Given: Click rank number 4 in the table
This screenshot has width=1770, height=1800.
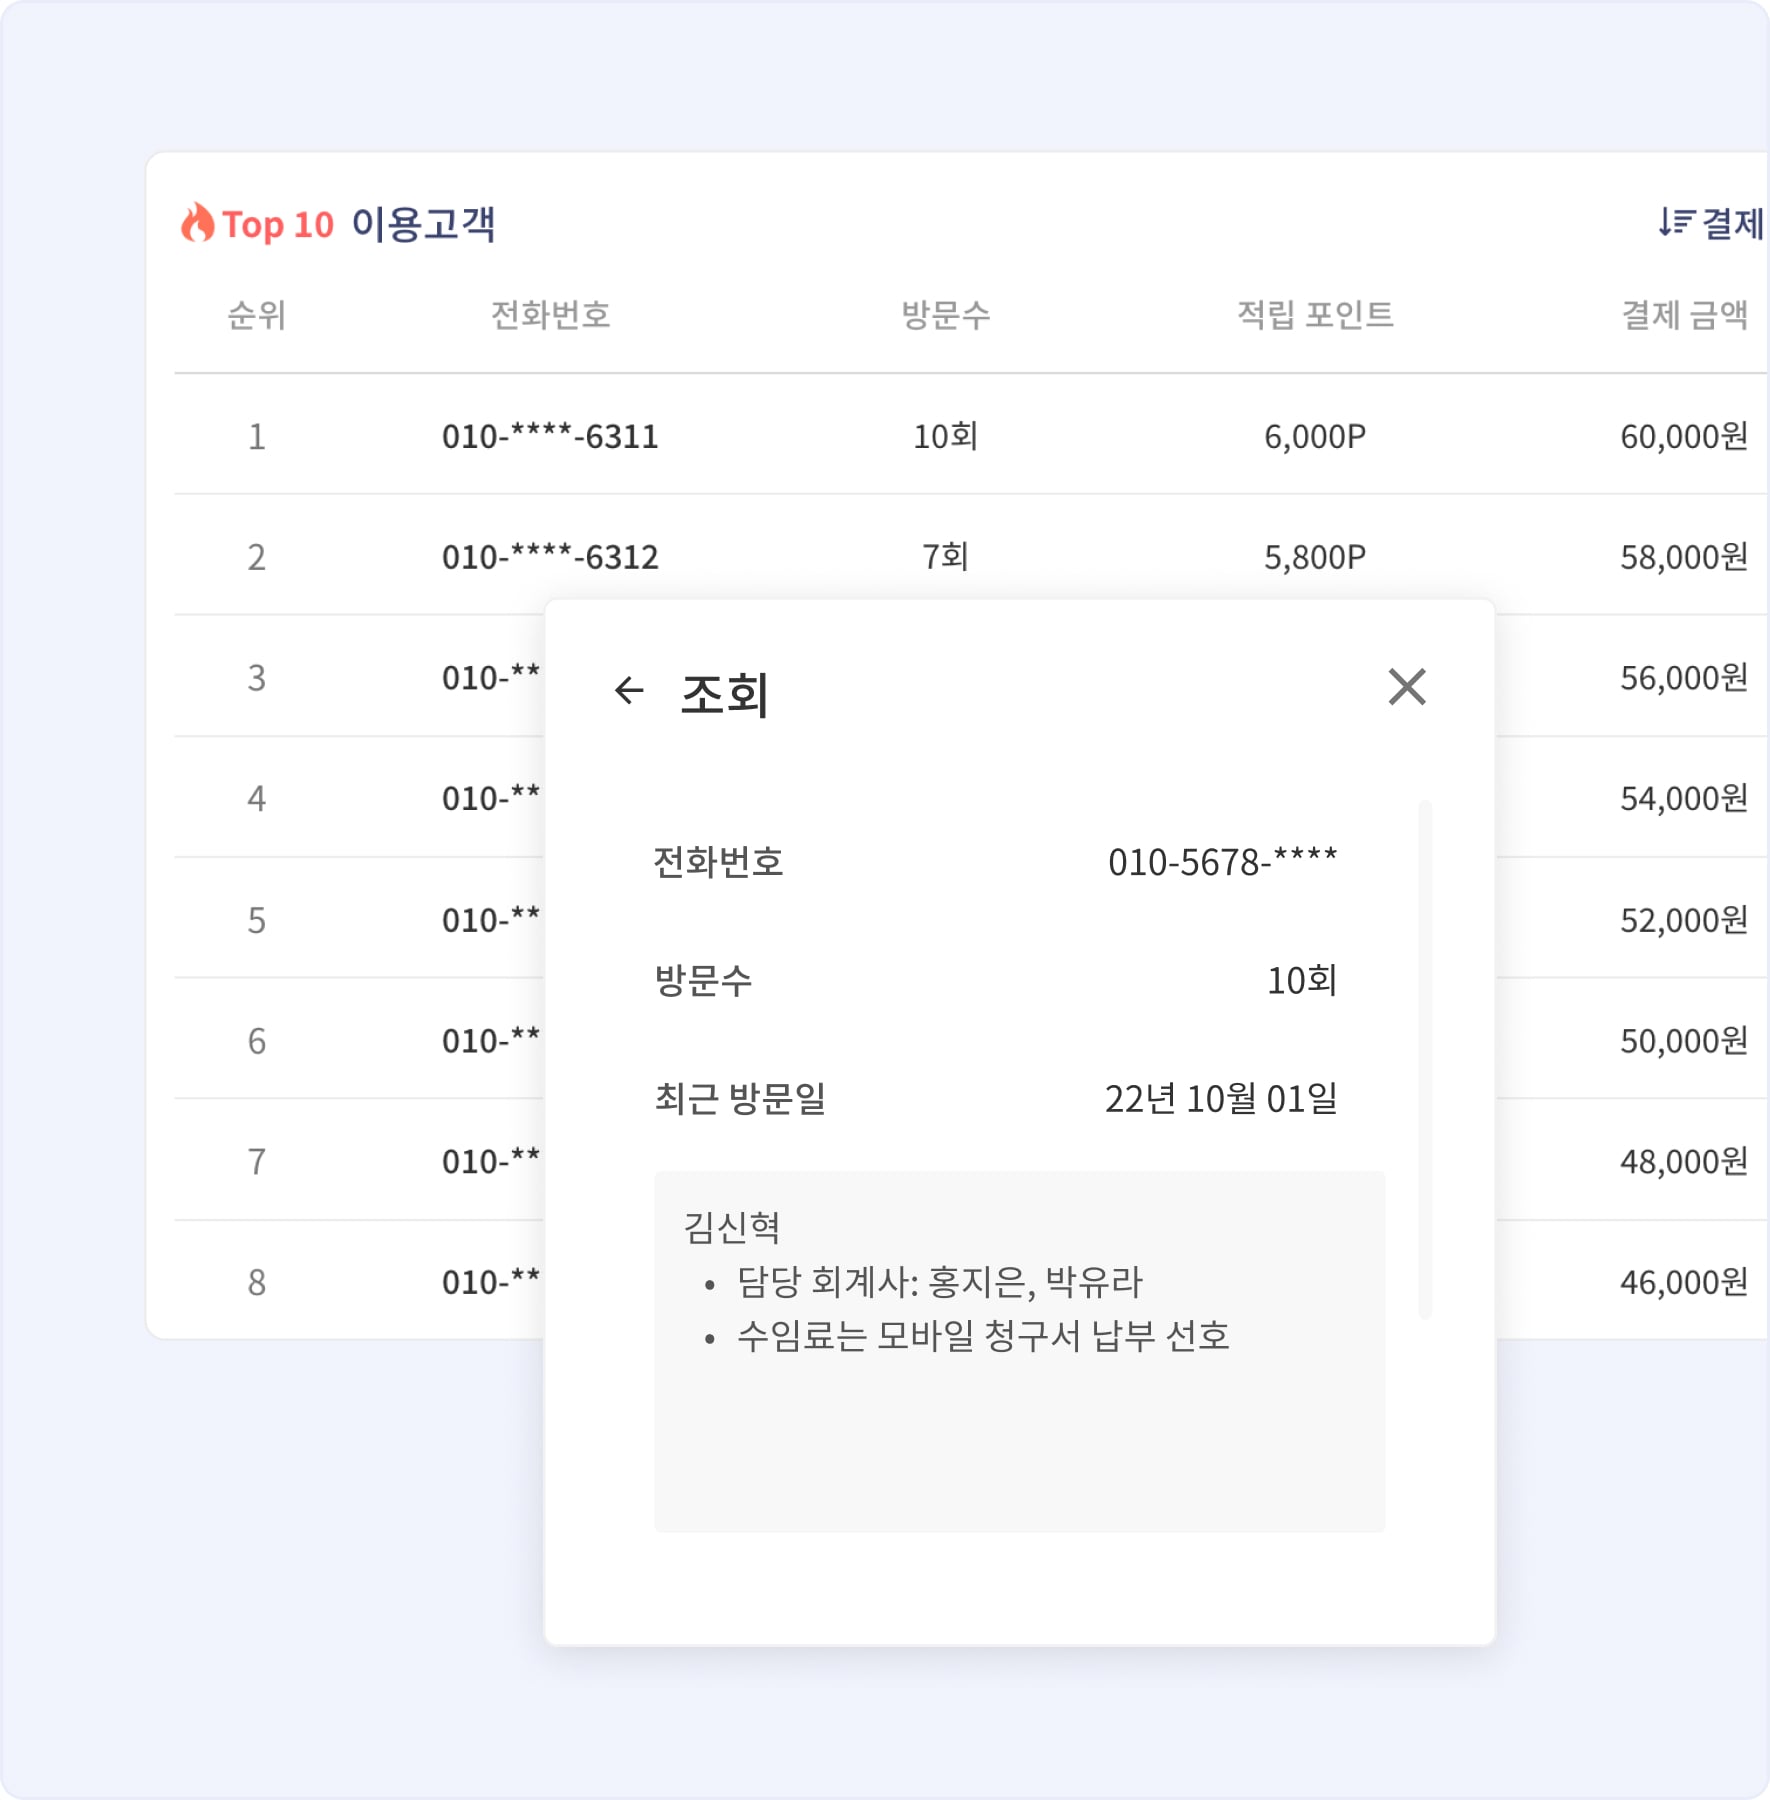Looking at the screenshot, I should point(257,798).
